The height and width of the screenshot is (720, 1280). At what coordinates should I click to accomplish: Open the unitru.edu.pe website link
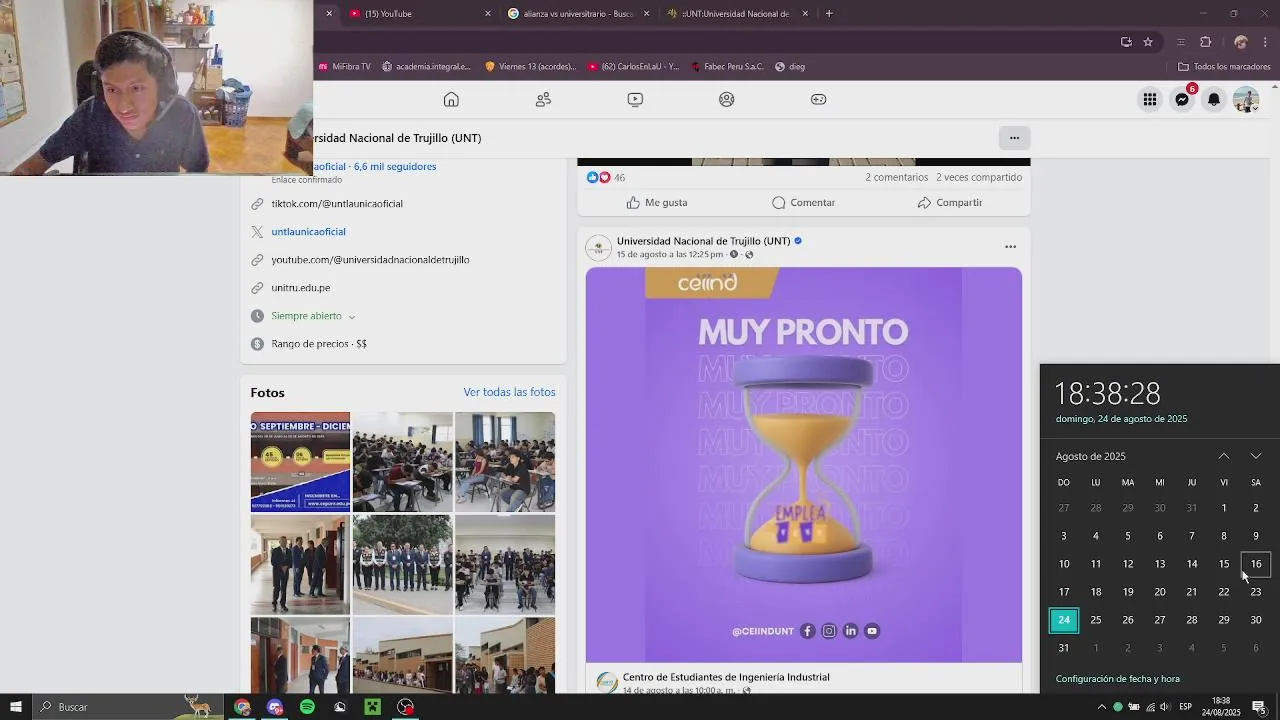tap(300, 287)
